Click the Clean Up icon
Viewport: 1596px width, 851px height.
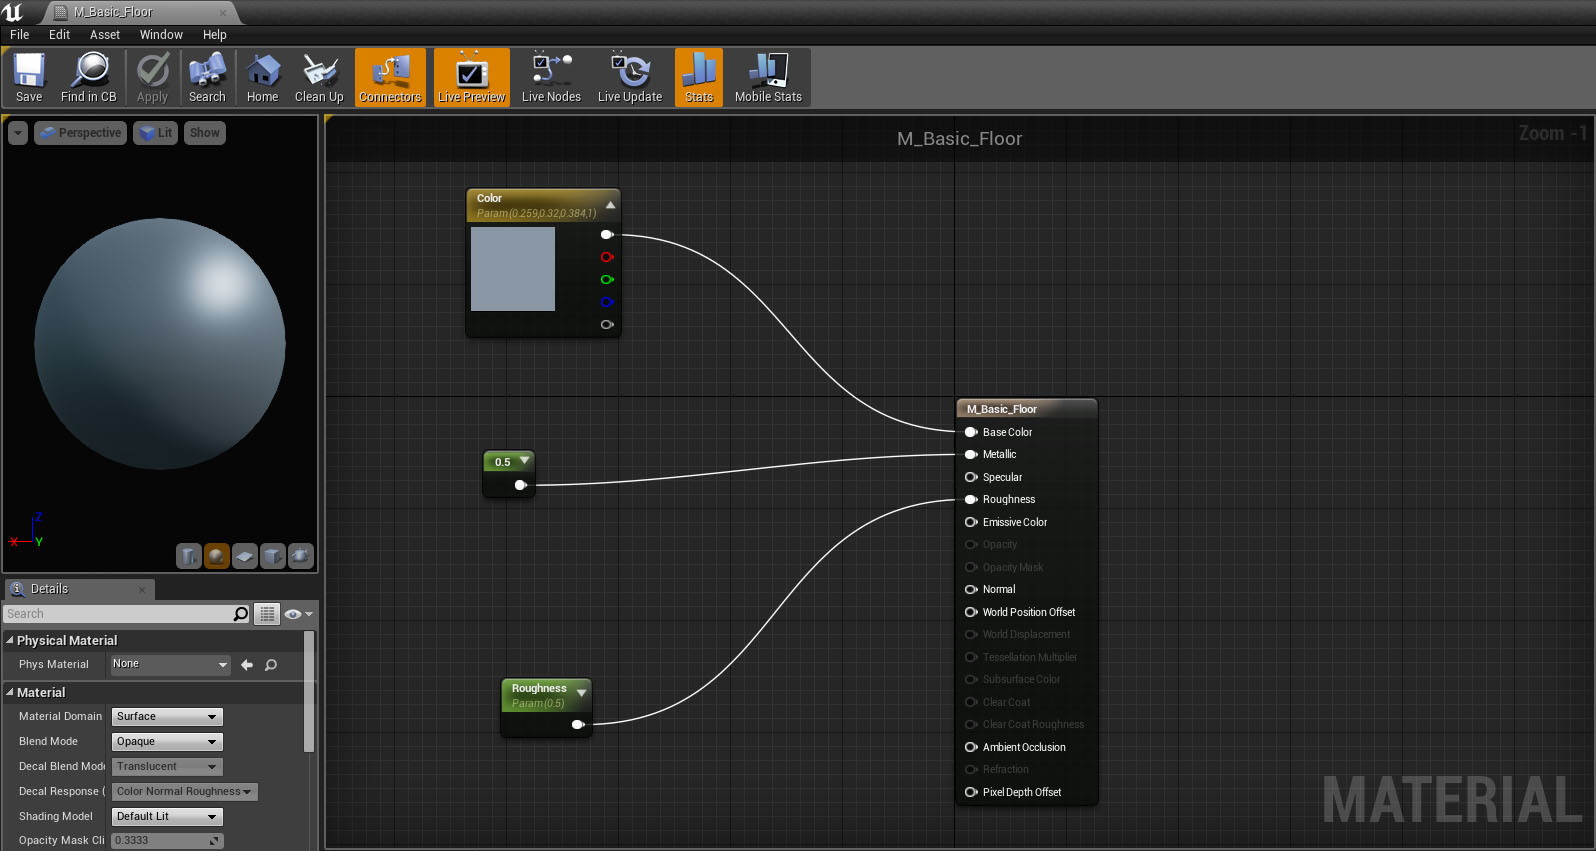point(319,77)
